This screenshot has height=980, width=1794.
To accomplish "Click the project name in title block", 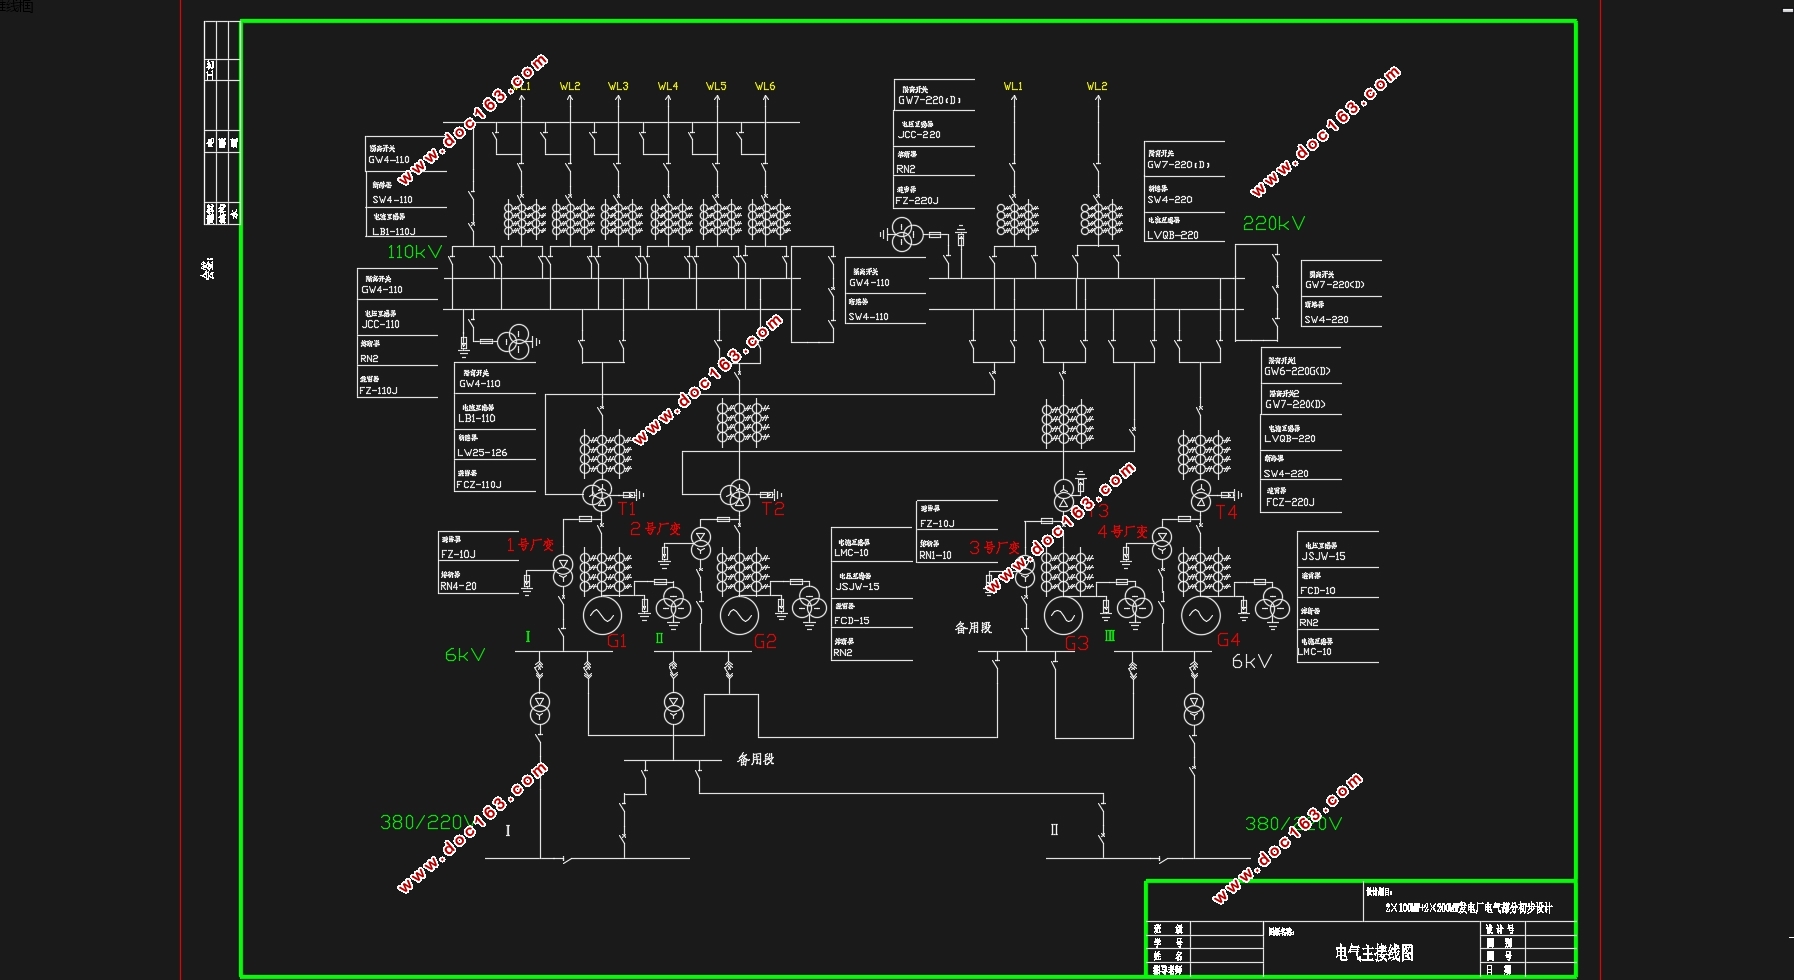I will (x=1469, y=909).
